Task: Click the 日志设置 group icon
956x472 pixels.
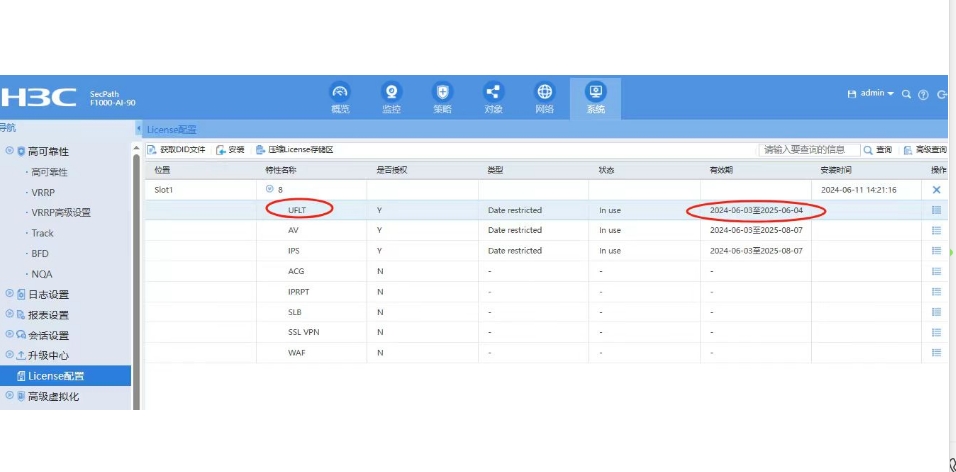Action: (x=21, y=295)
